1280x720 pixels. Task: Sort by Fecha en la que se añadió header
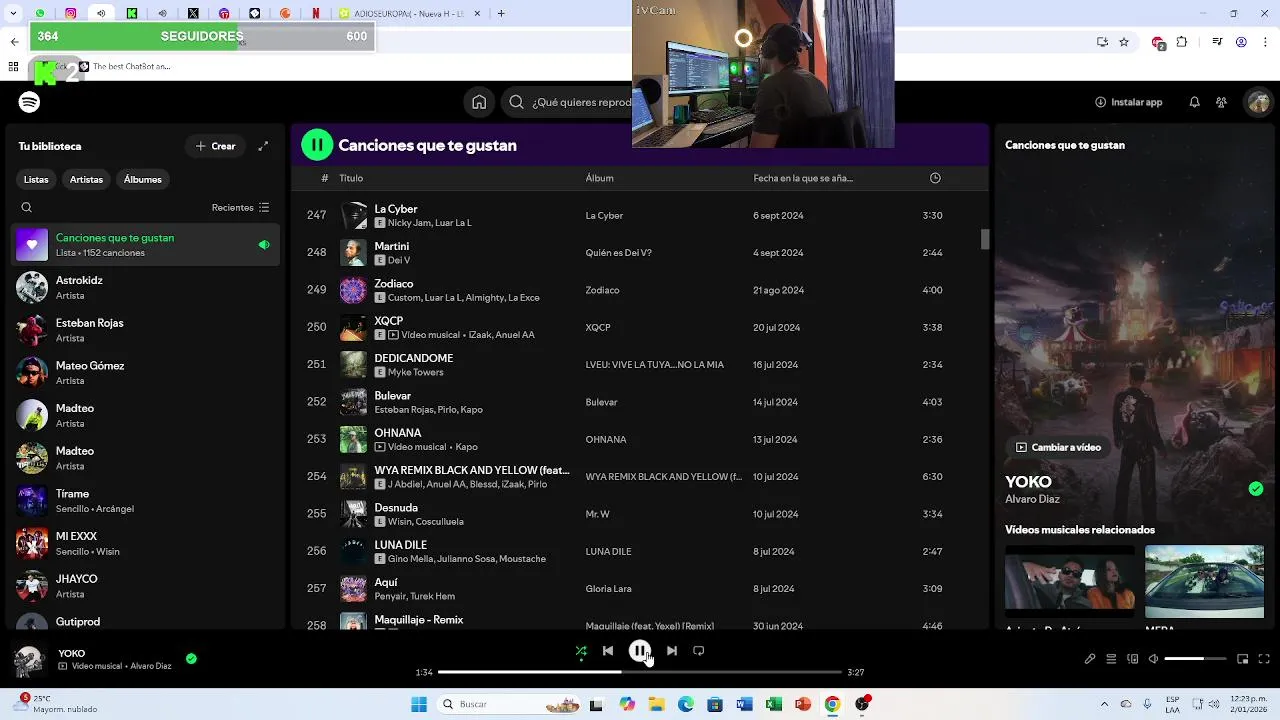[803, 178]
